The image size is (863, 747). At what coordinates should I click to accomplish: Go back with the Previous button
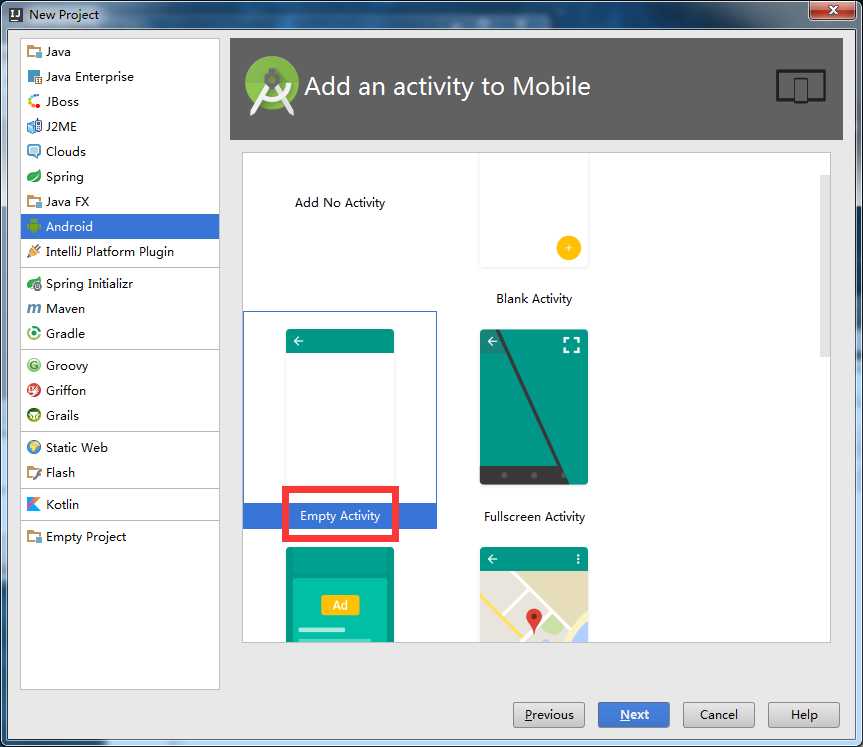(x=549, y=715)
